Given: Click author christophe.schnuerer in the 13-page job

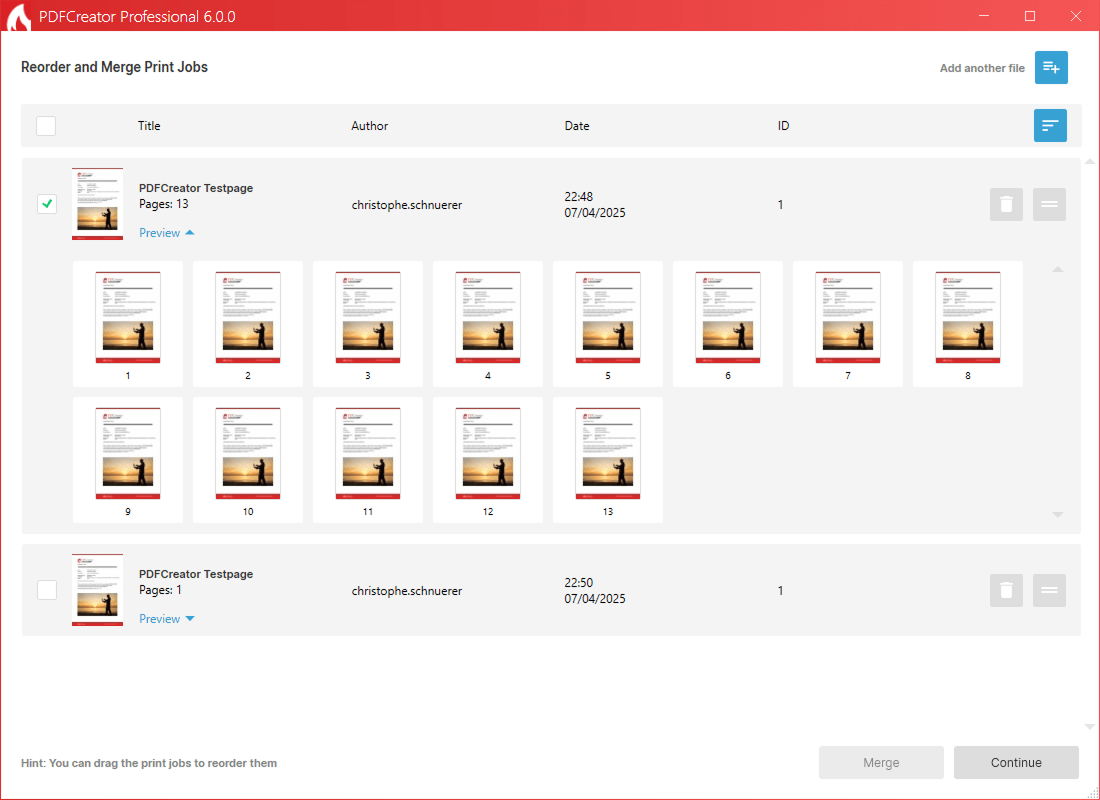Looking at the screenshot, I should click(x=407, y=205).
